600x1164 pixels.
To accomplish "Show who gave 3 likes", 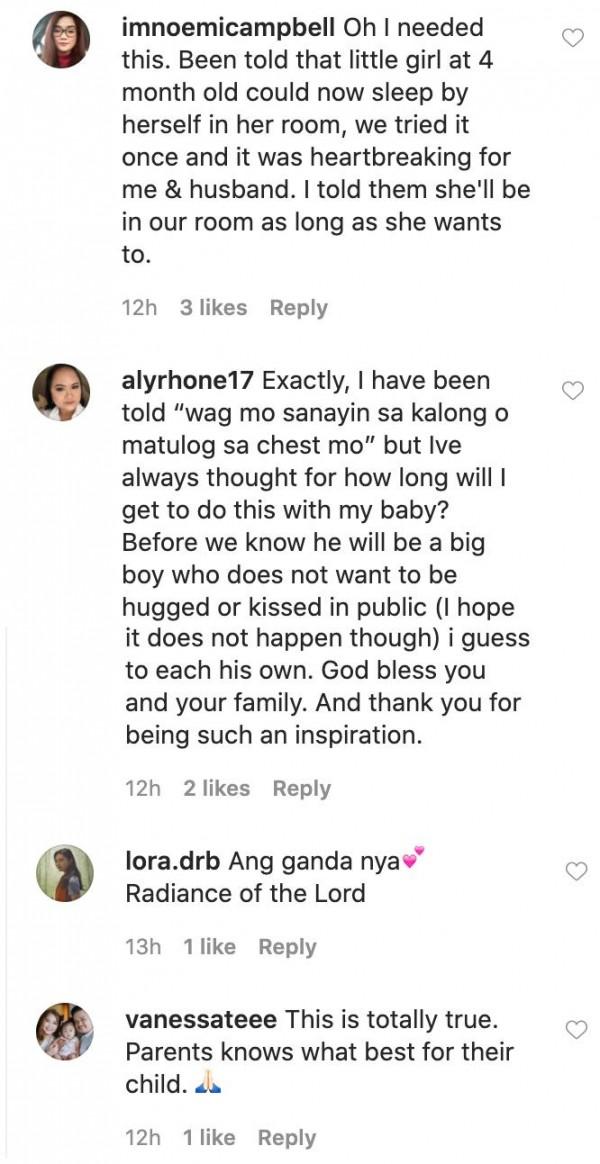I will click(213, 308).
